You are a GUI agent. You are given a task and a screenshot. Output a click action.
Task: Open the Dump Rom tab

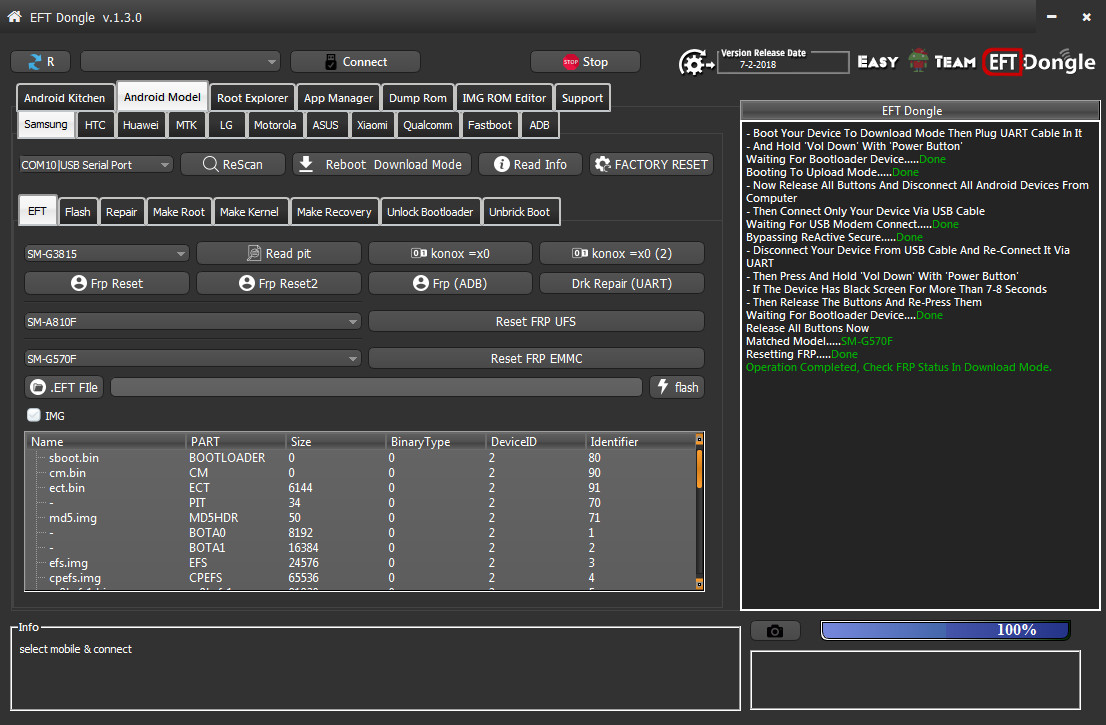point(418,98)
